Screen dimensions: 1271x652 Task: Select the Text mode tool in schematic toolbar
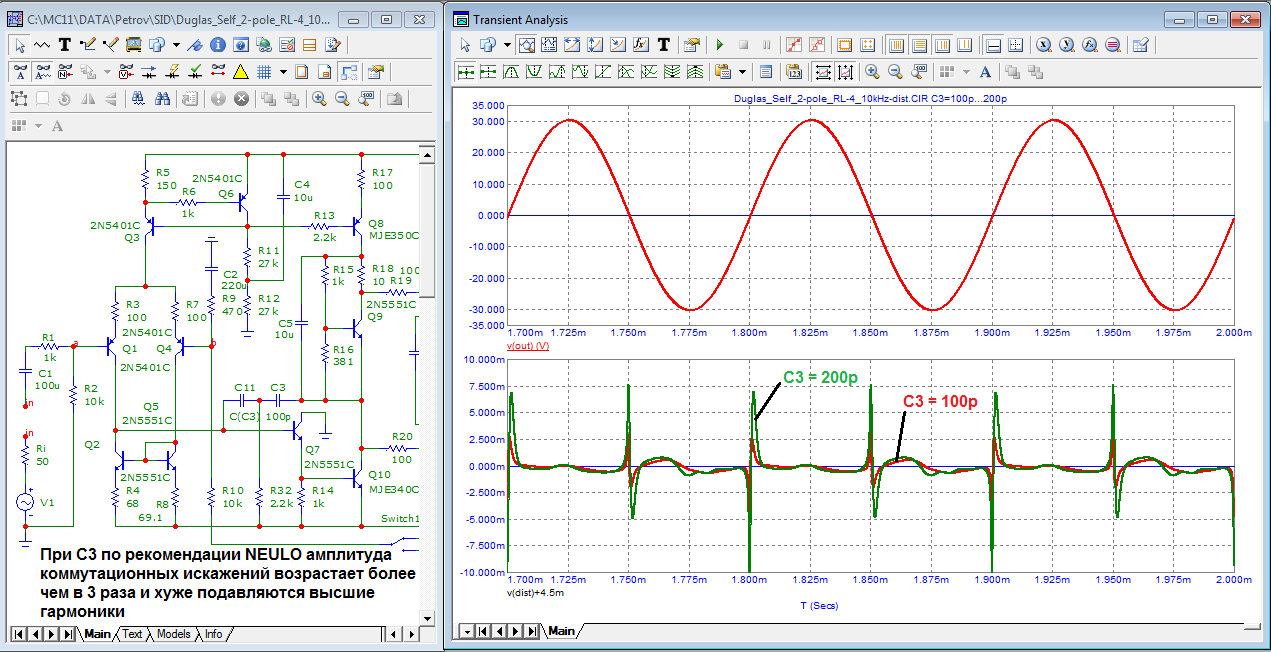65,44
